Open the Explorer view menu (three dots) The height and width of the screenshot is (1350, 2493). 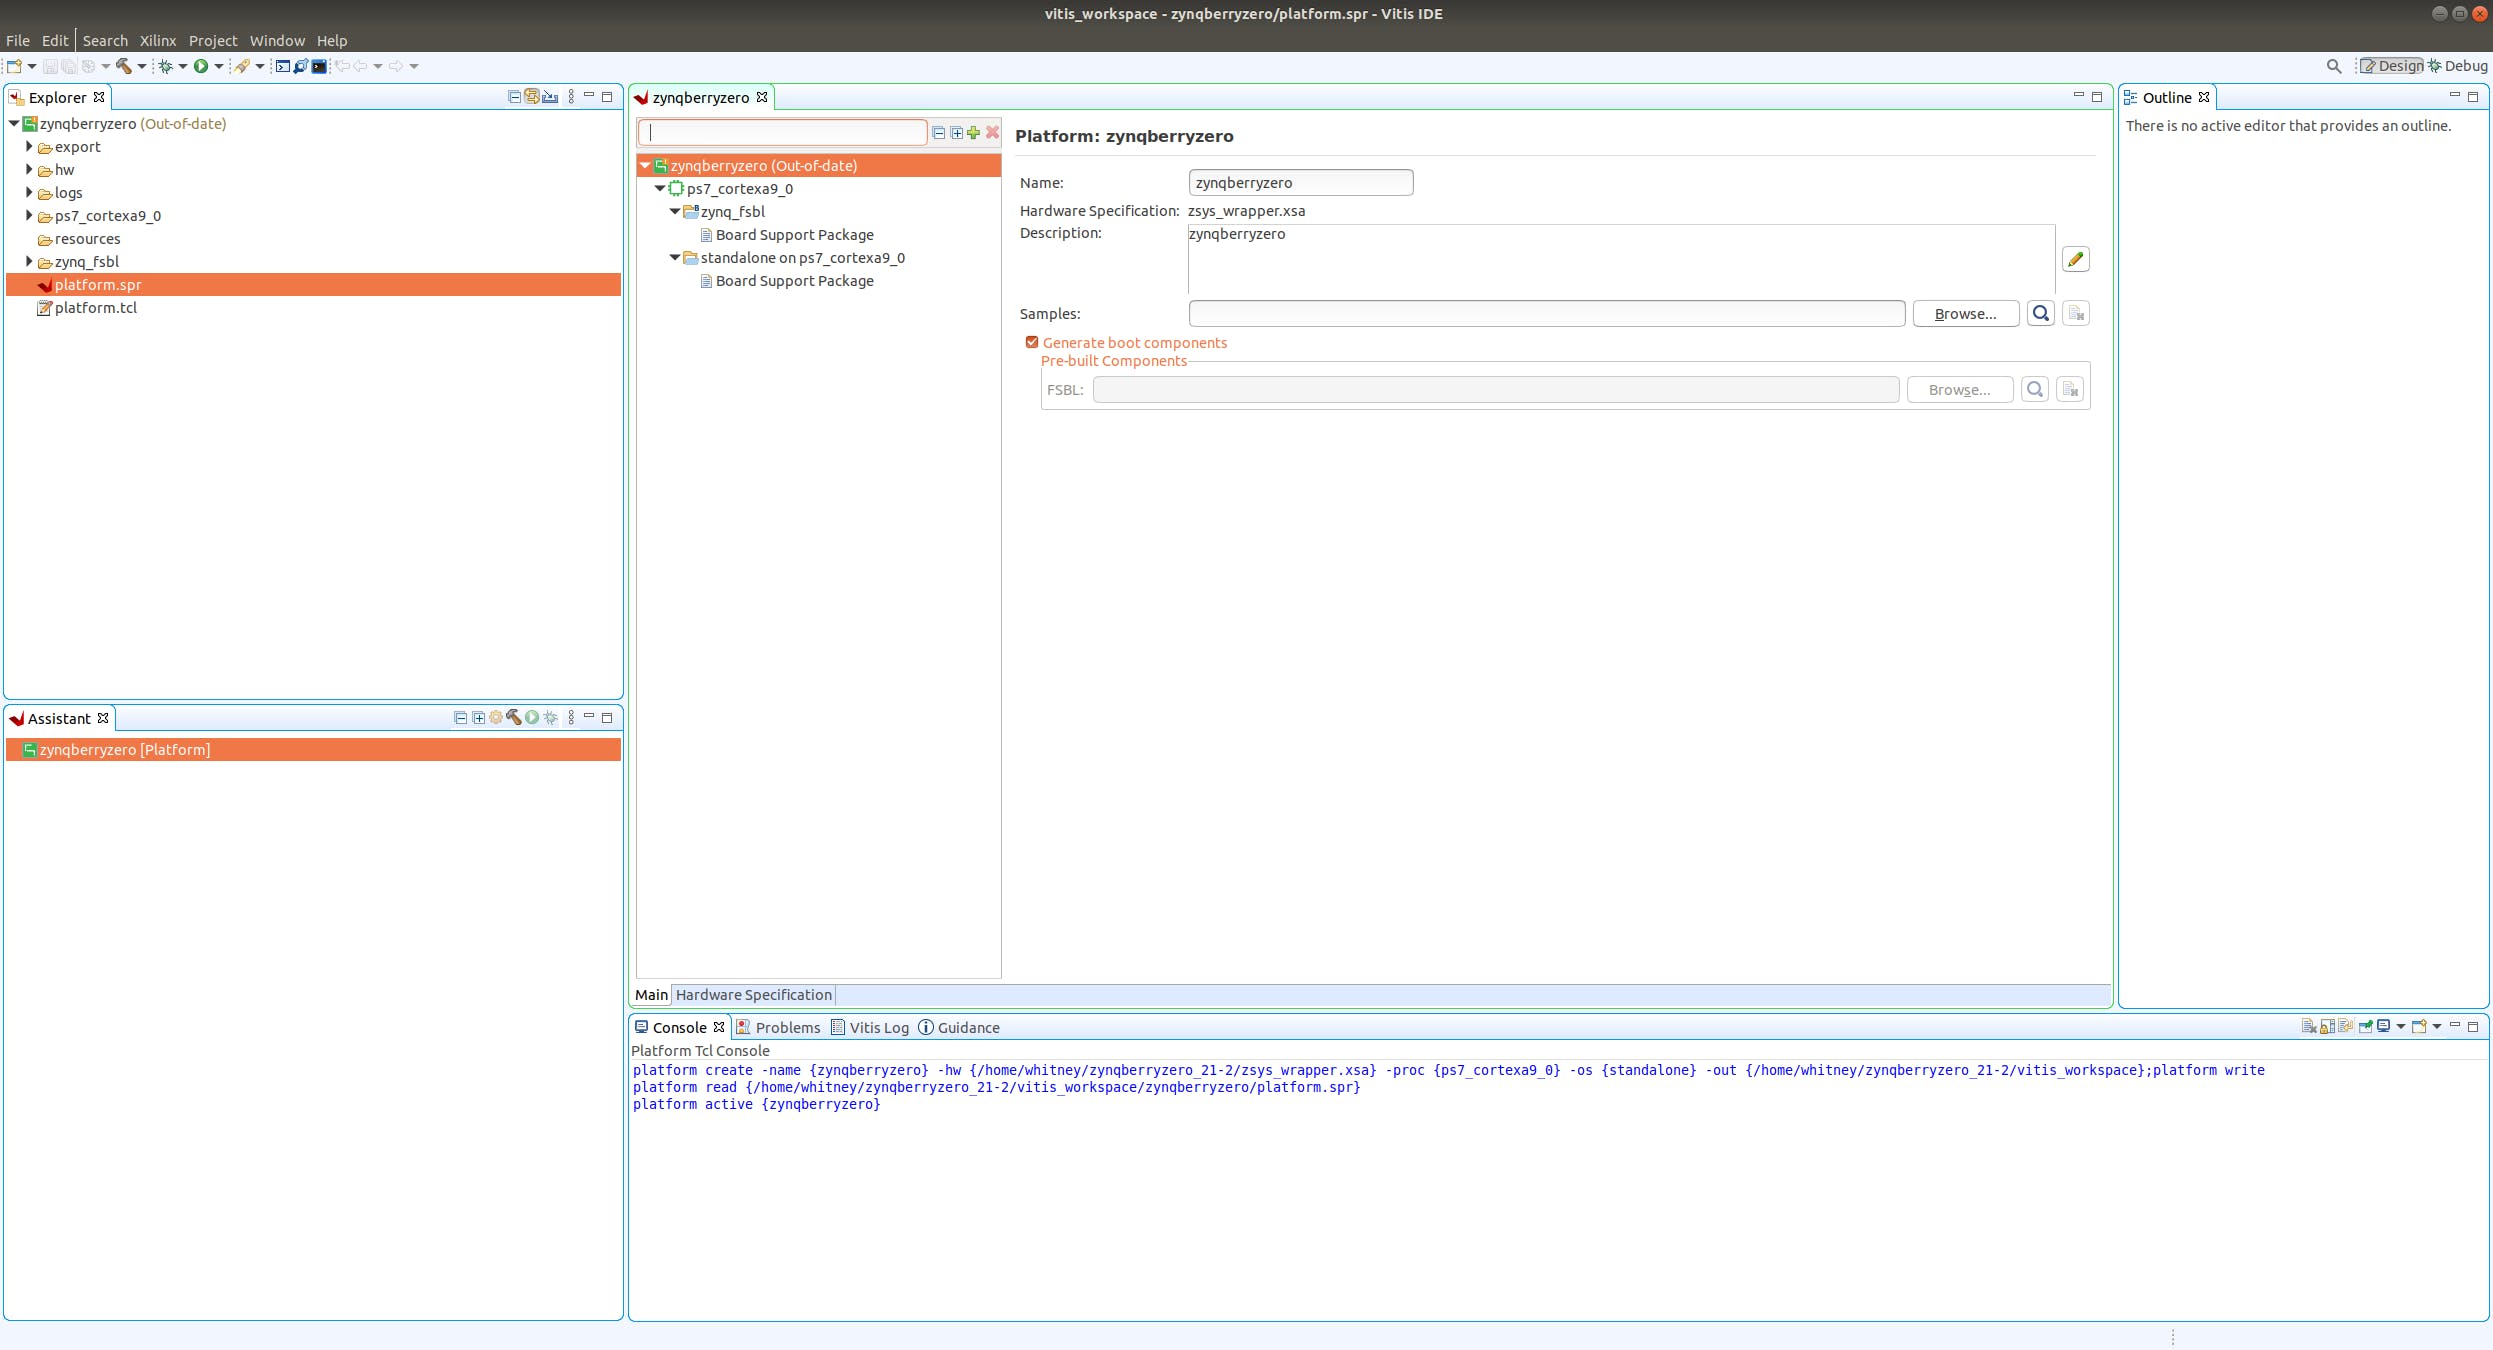coord(571,97)
